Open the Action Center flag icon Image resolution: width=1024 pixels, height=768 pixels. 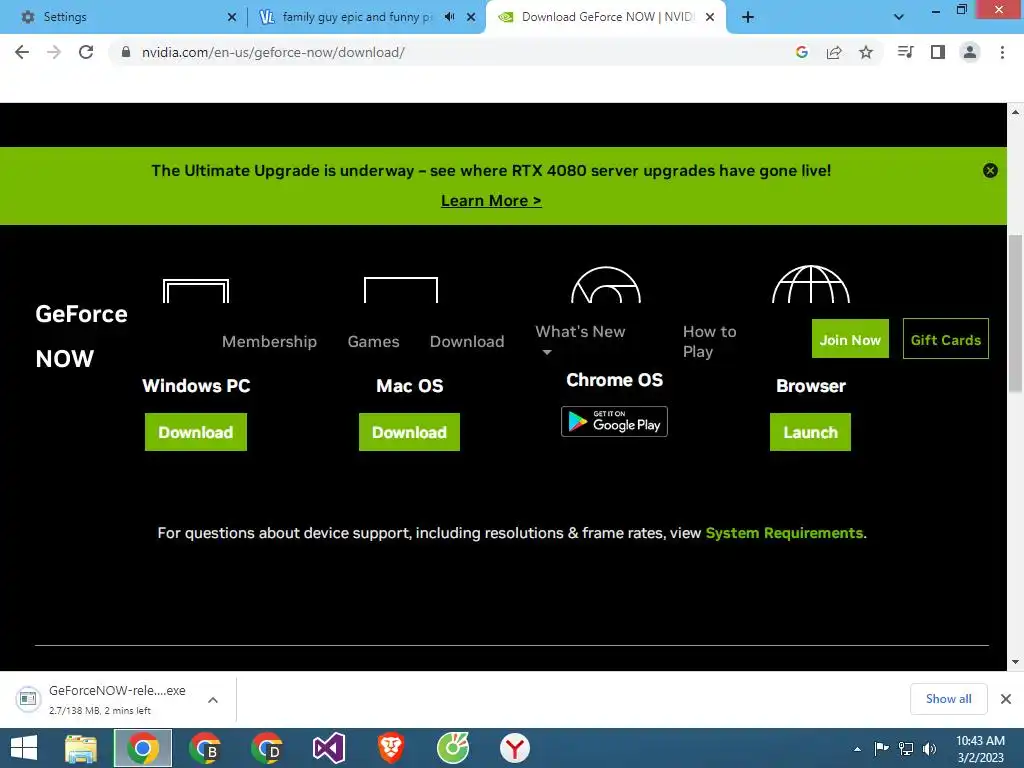coord(881,749)
